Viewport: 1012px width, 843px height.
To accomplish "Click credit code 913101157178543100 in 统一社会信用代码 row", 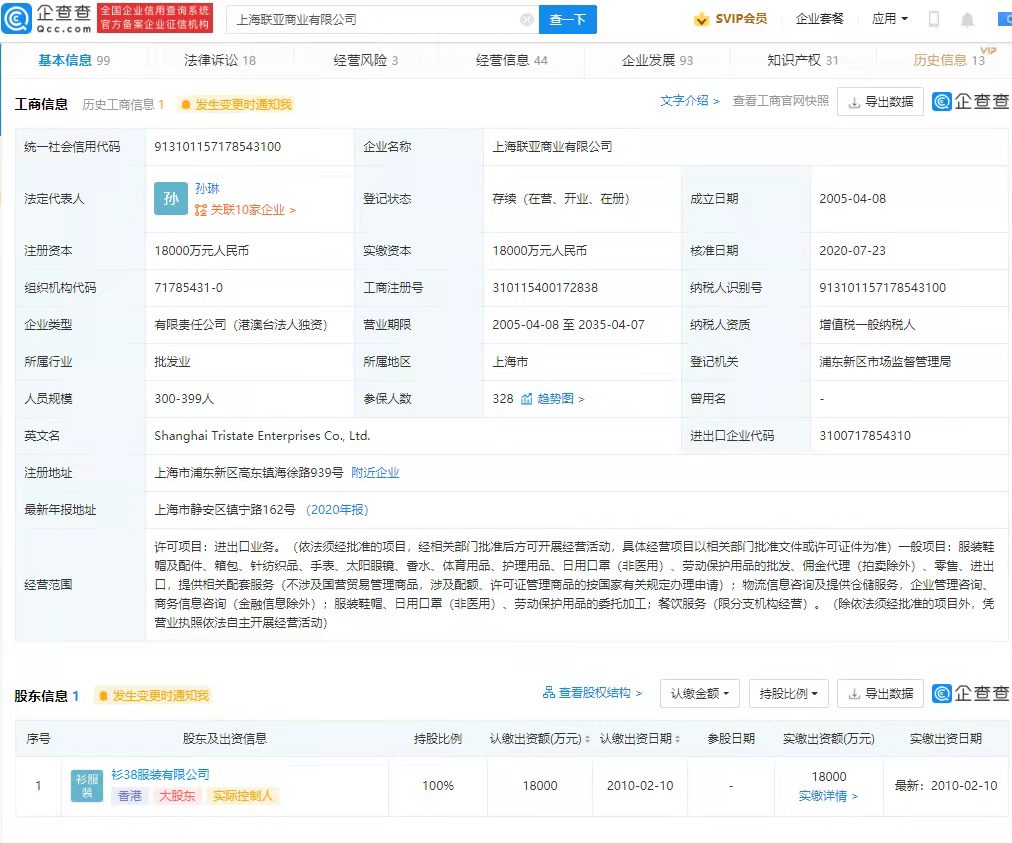I will [x=218, y=147].
